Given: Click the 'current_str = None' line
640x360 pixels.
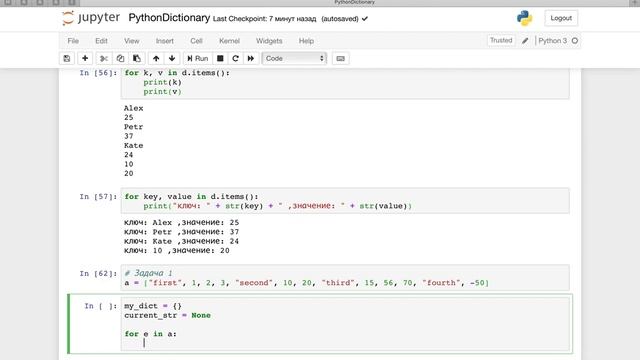Looking at the screenshot, I should tap(167, 316).
